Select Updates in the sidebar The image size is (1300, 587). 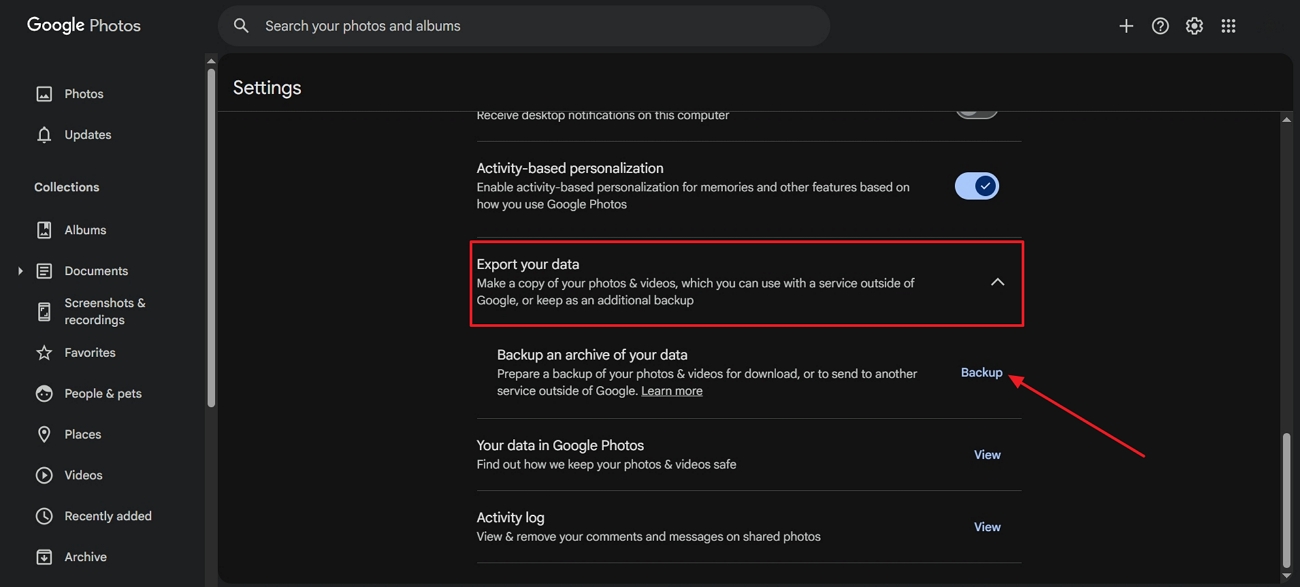click(x=87, y=134)
